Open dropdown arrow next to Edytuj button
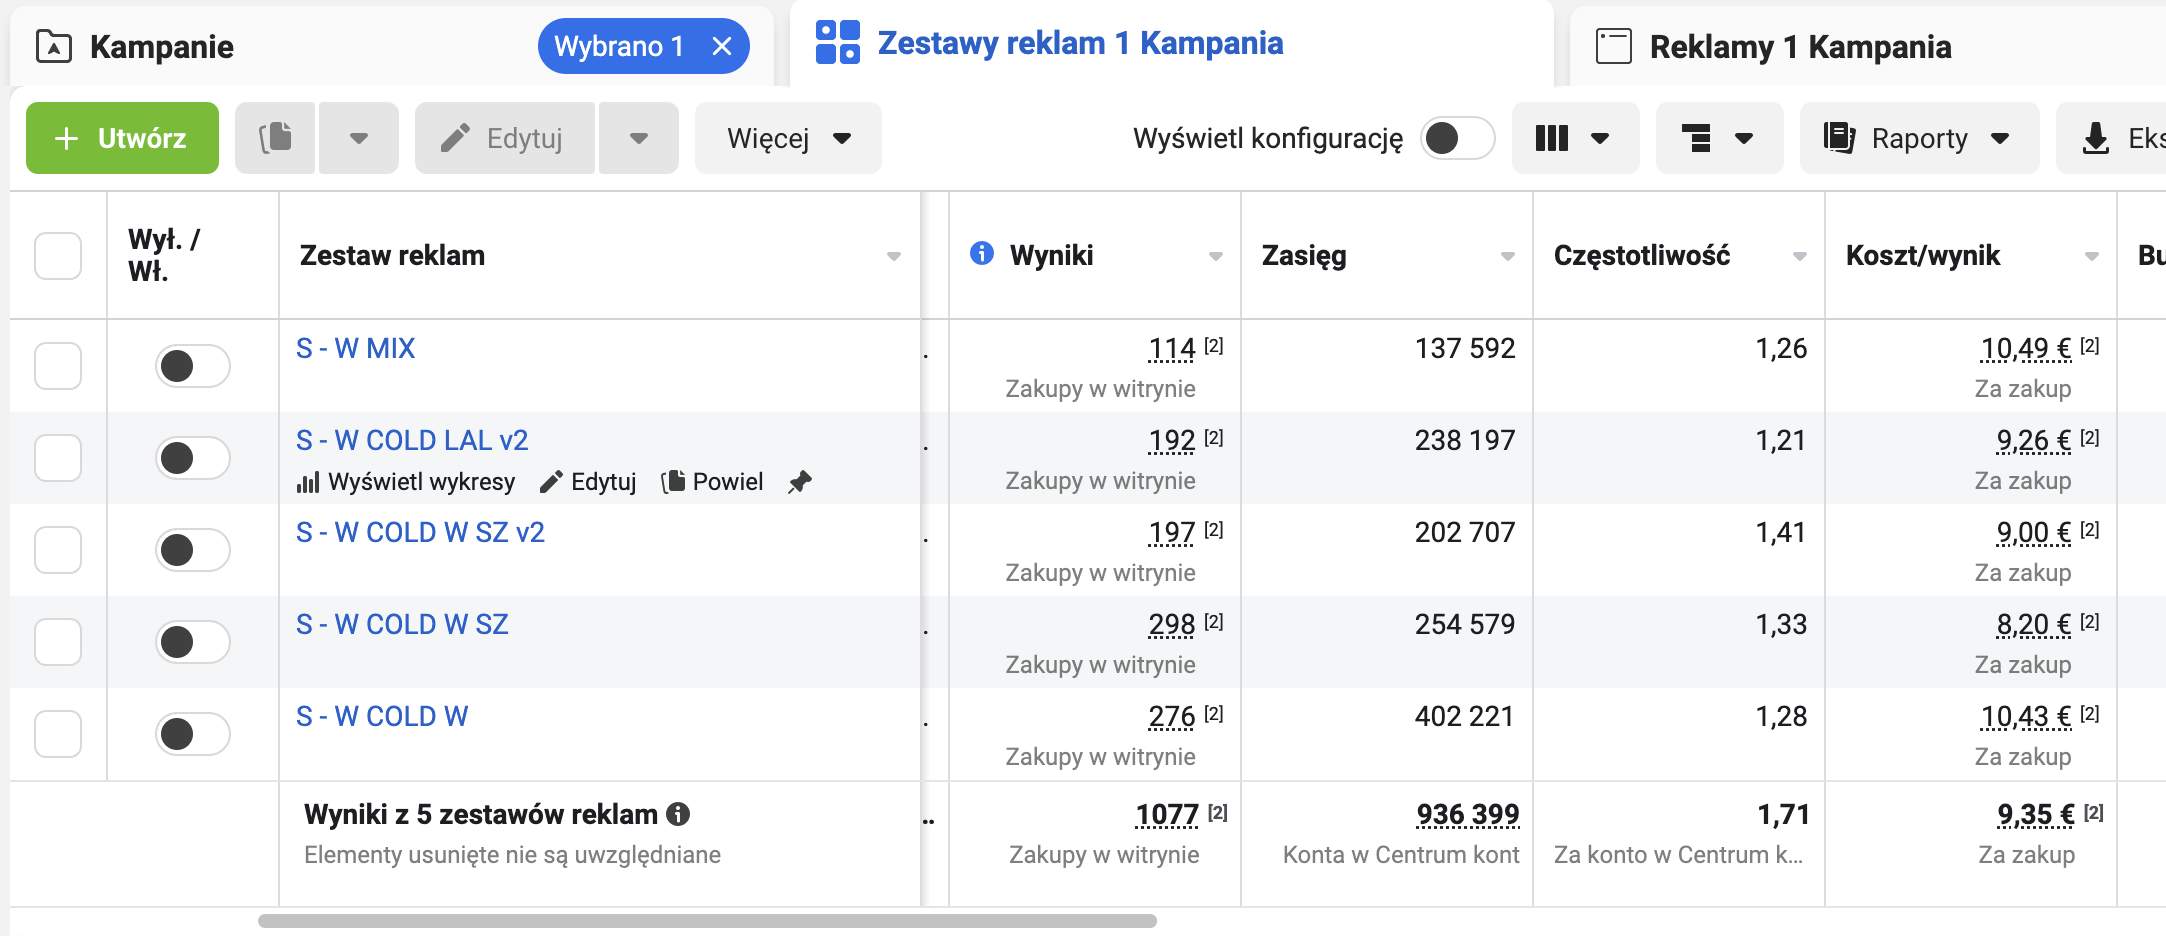 pyautogui.click(x=638, y=138)
